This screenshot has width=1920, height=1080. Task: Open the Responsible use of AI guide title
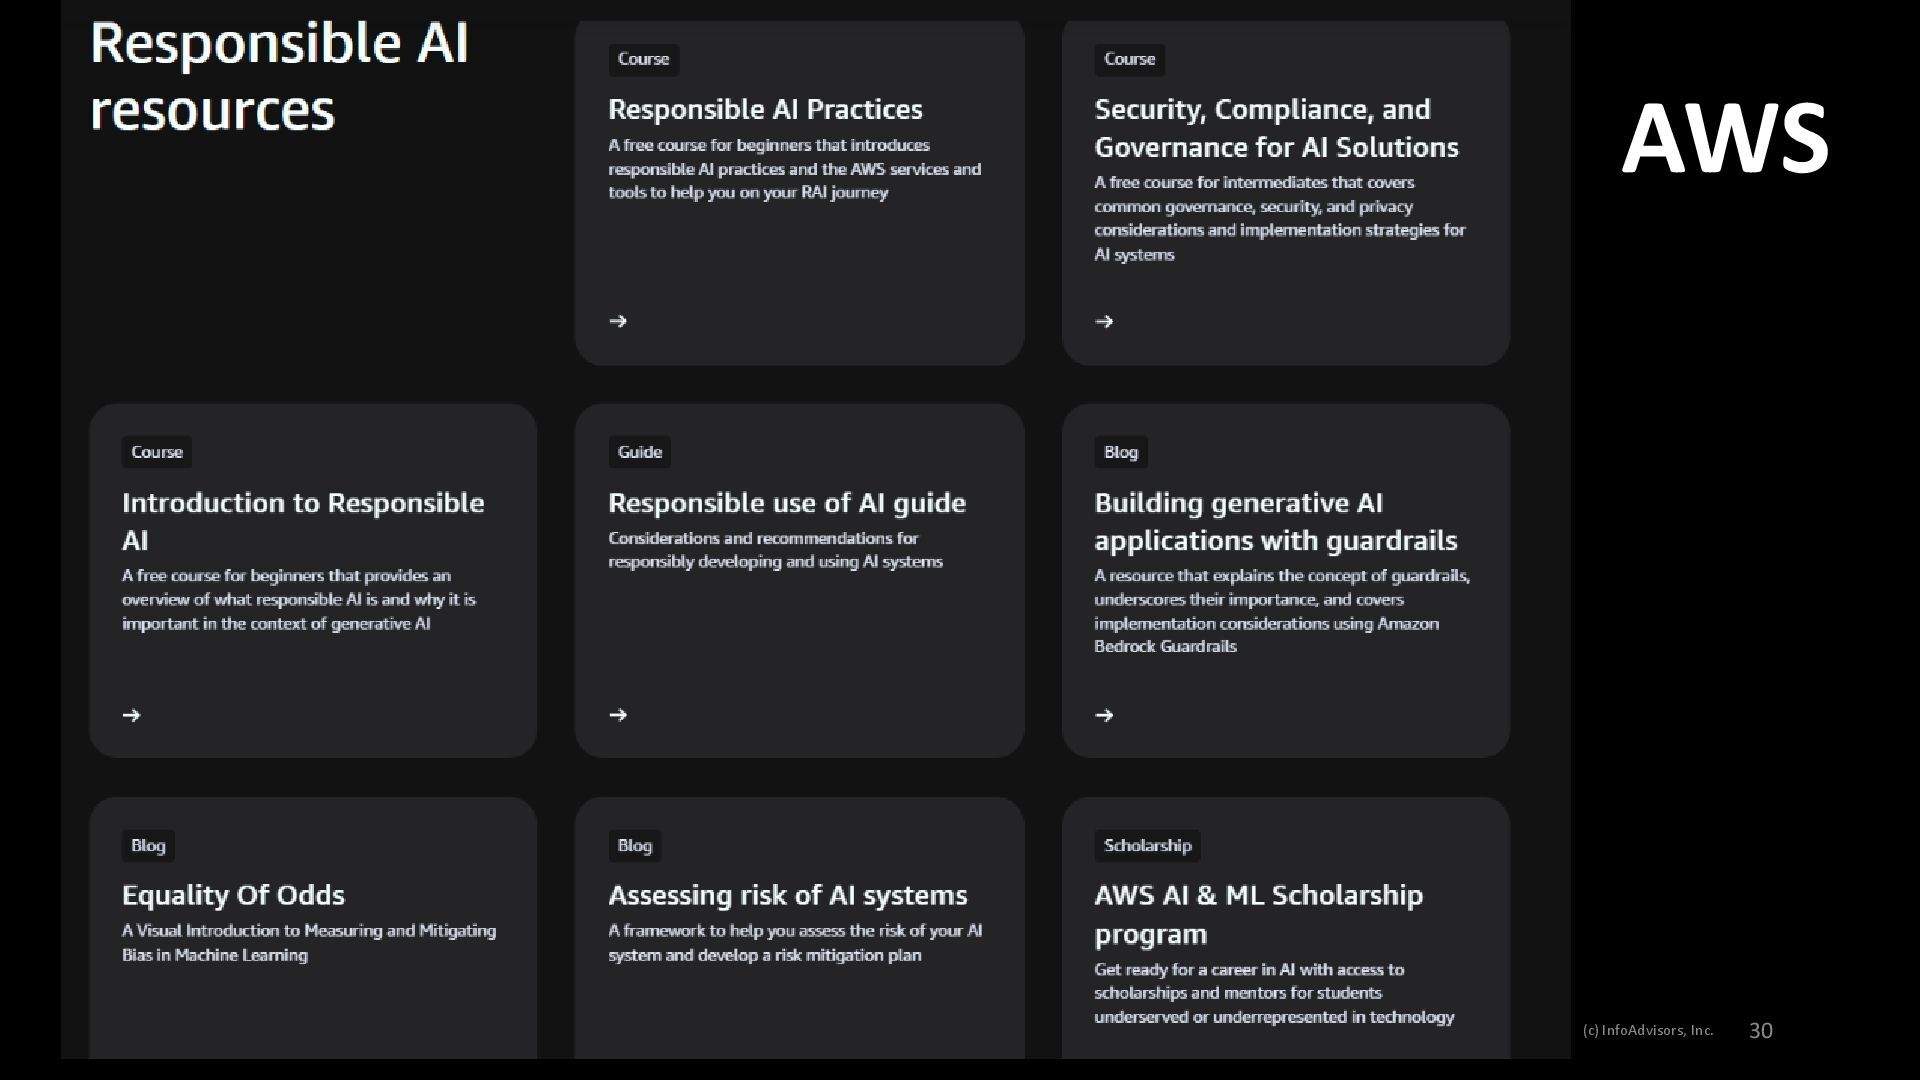787,502
